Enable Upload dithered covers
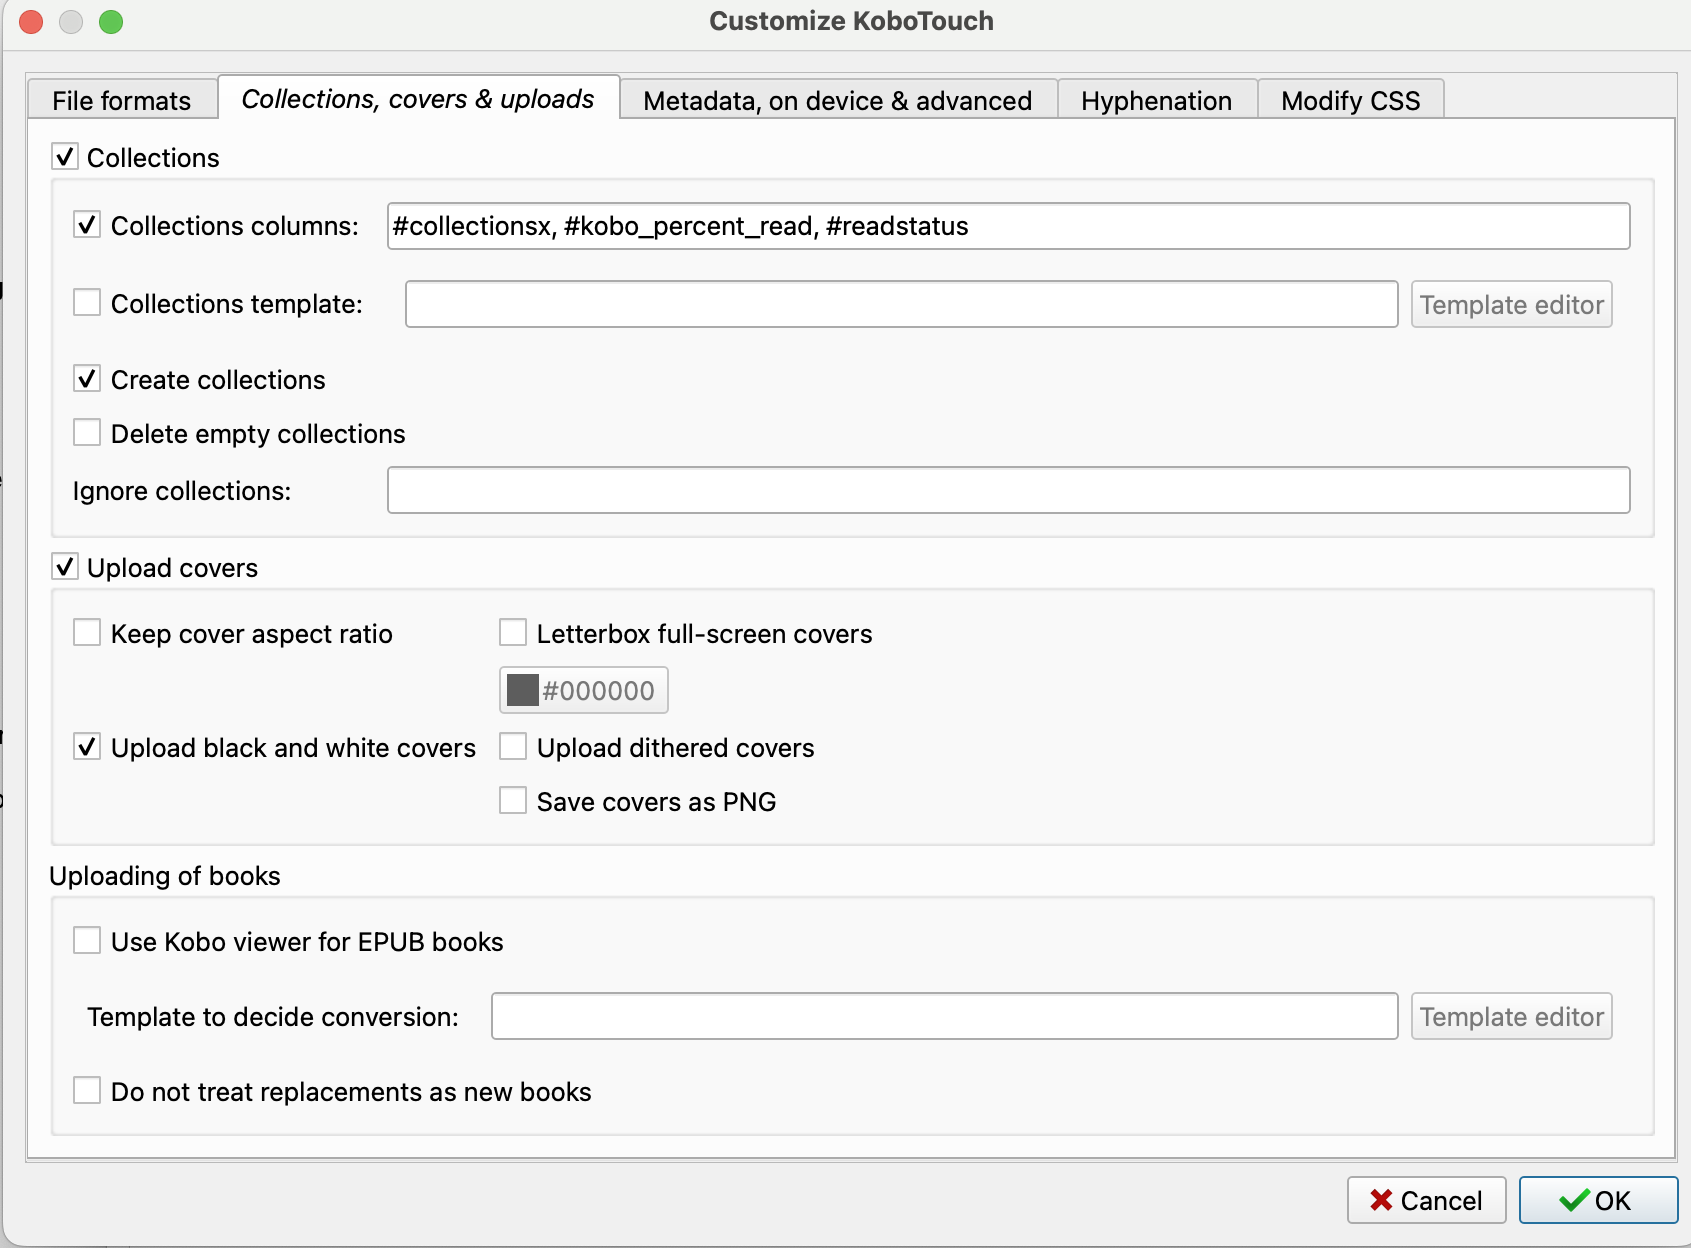 pyautogui.click(x=513, y=747)
